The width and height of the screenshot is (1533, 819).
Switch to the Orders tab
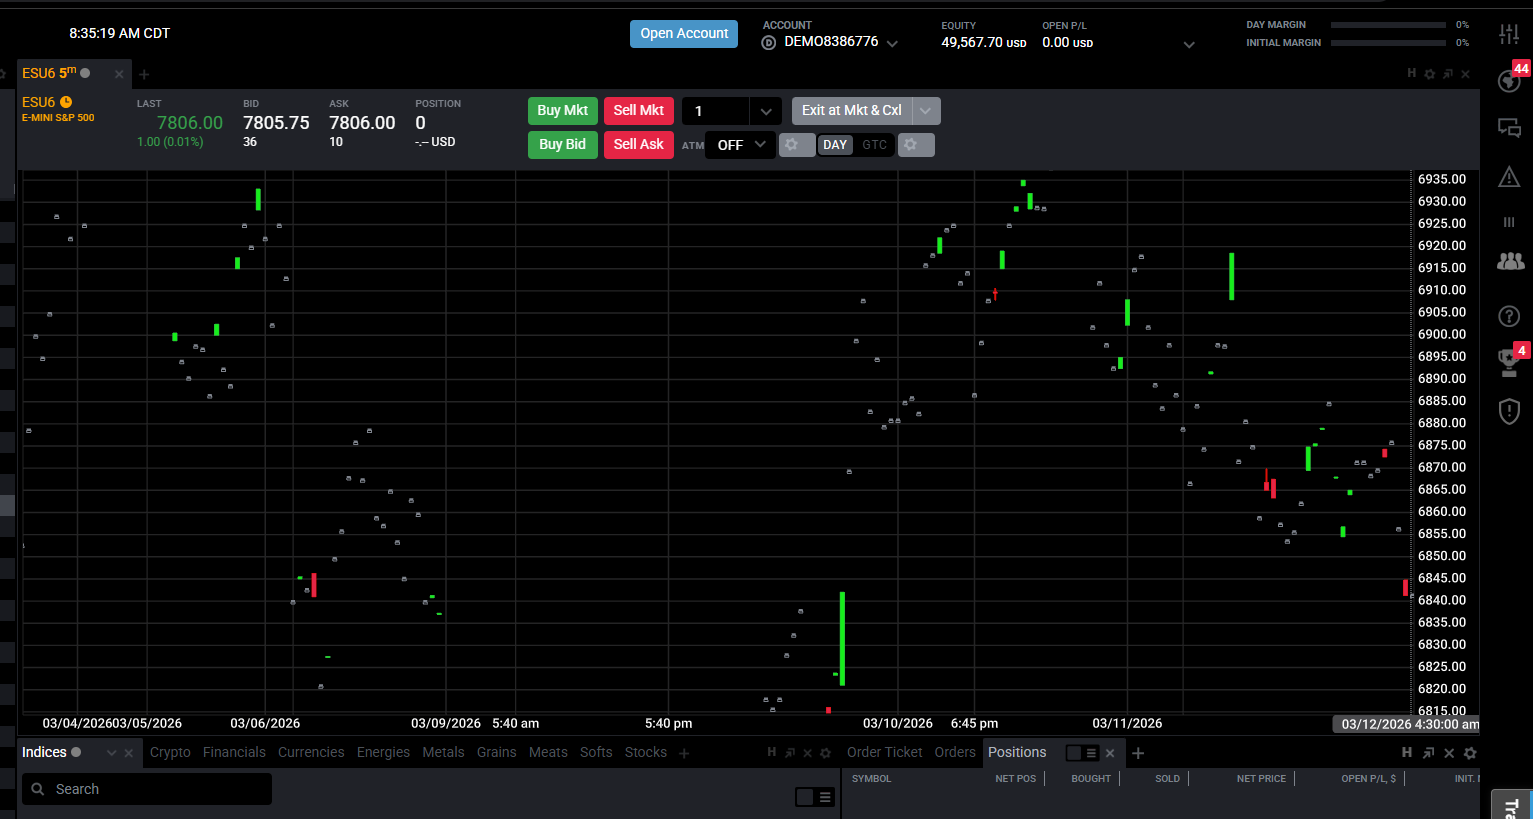955,752
